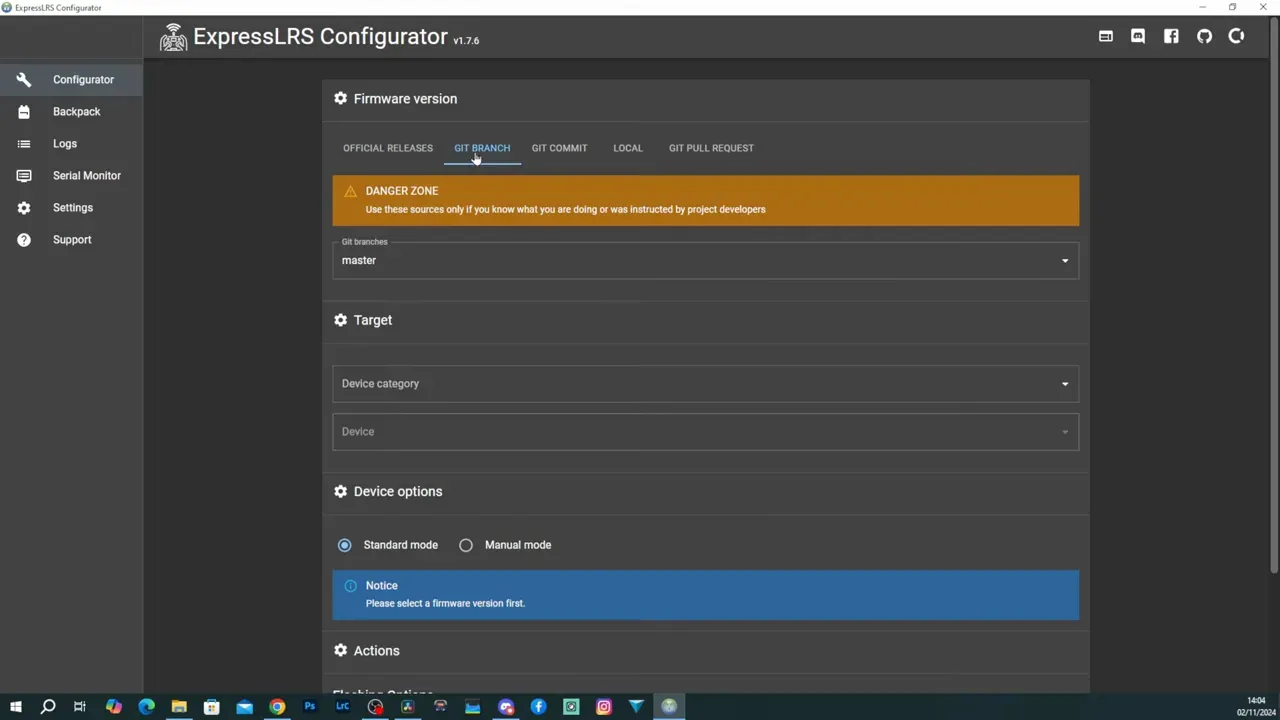Open Windows taskbar search
The width and height of the screenshot is (1280, 720).
[x=47, y=707]
